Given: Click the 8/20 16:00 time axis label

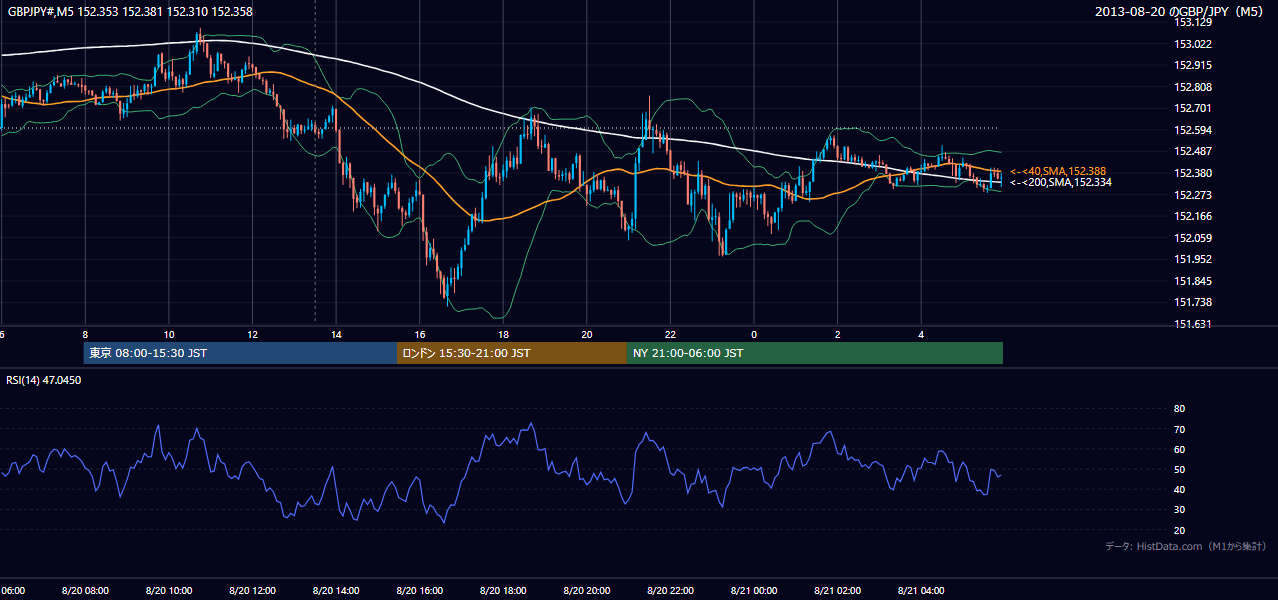Looking at the screenshot, I should coord(419,591).
